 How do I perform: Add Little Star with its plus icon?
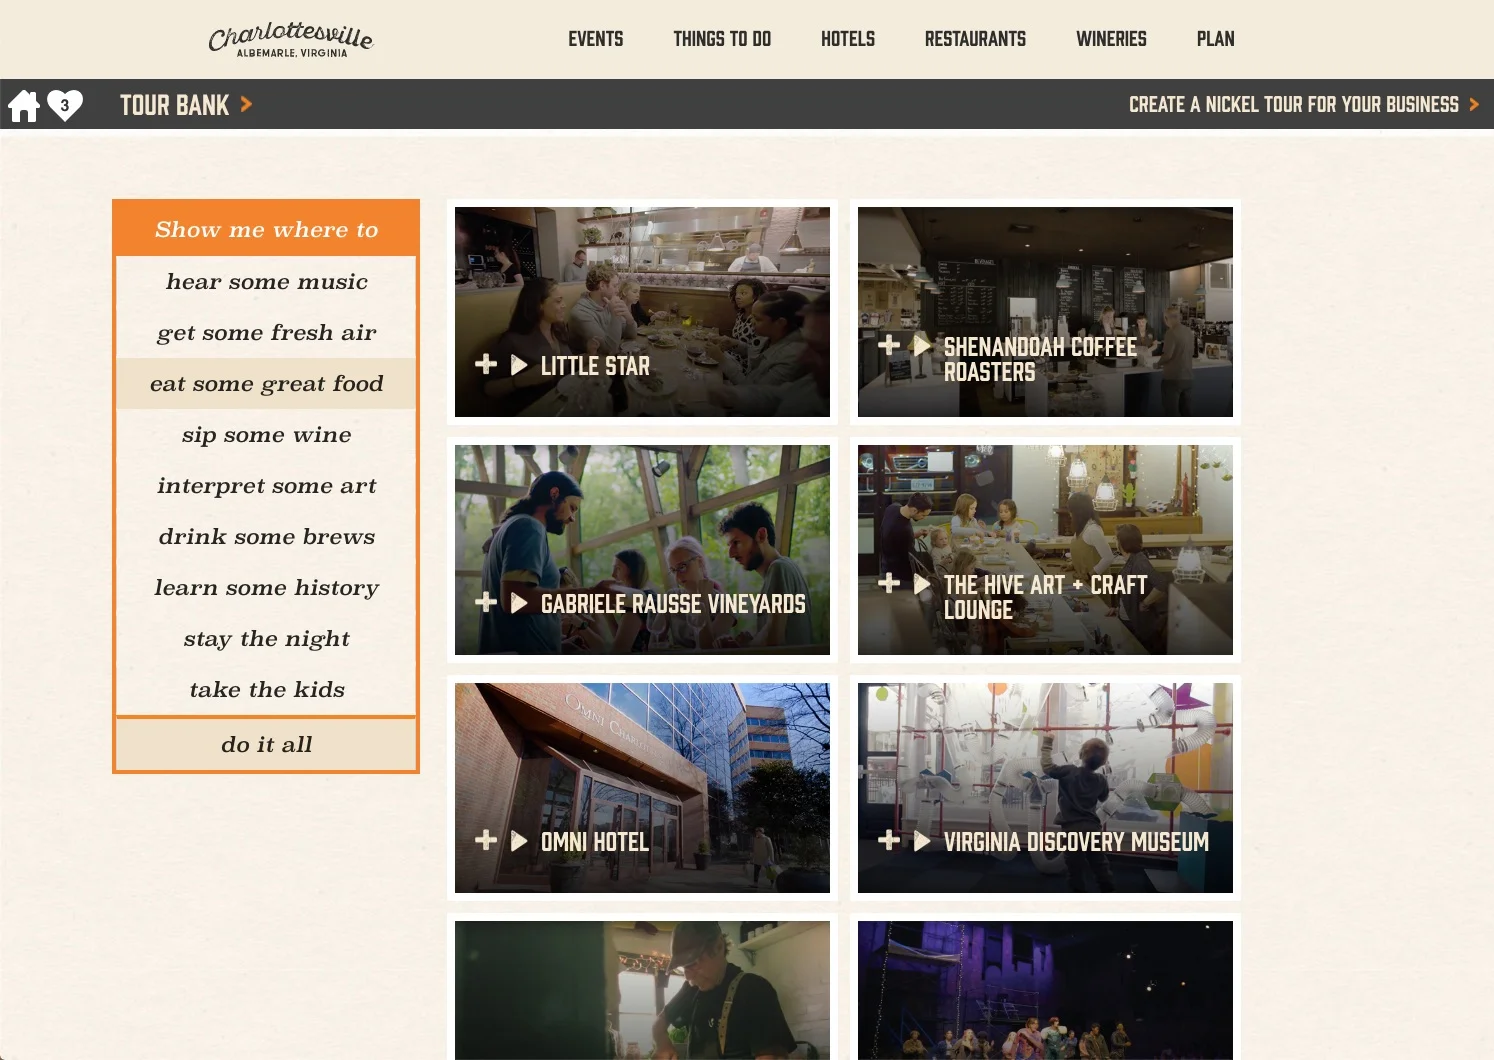(486, 364)
